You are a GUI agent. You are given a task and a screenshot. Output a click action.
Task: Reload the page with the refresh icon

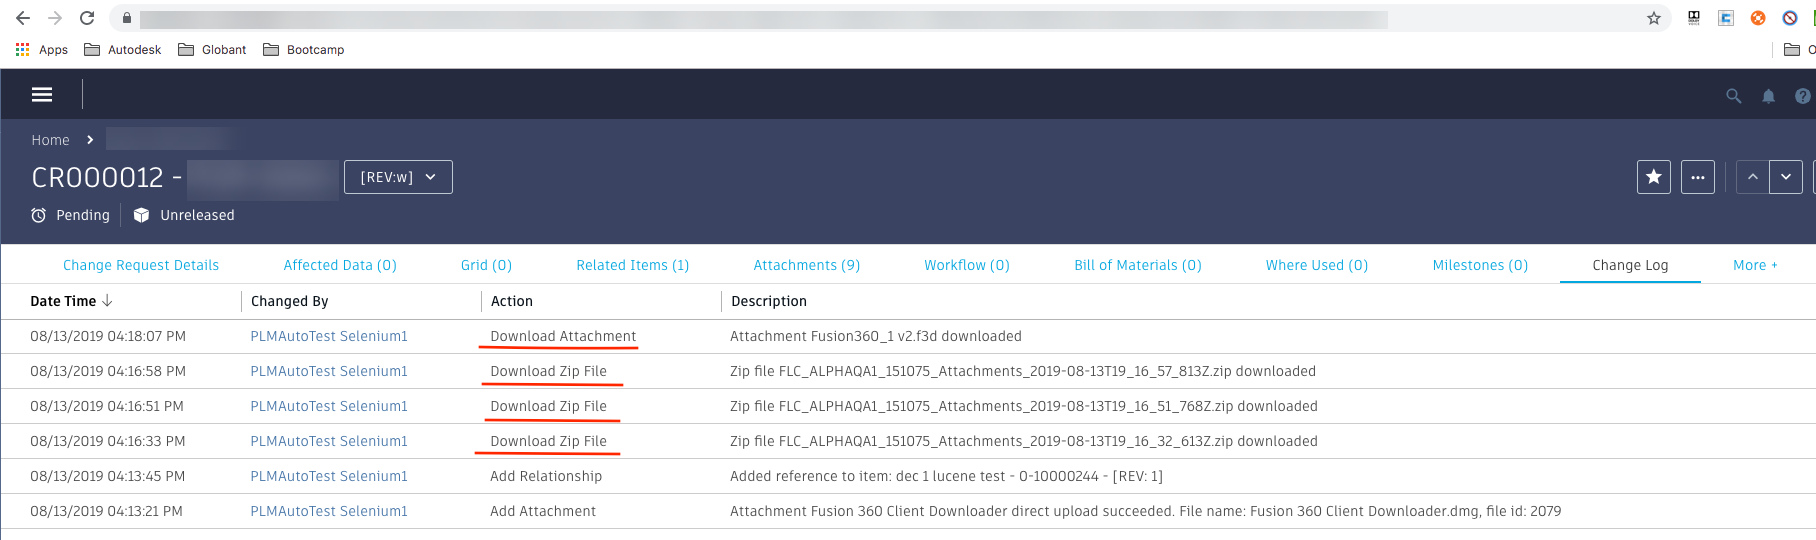[87, 18]
